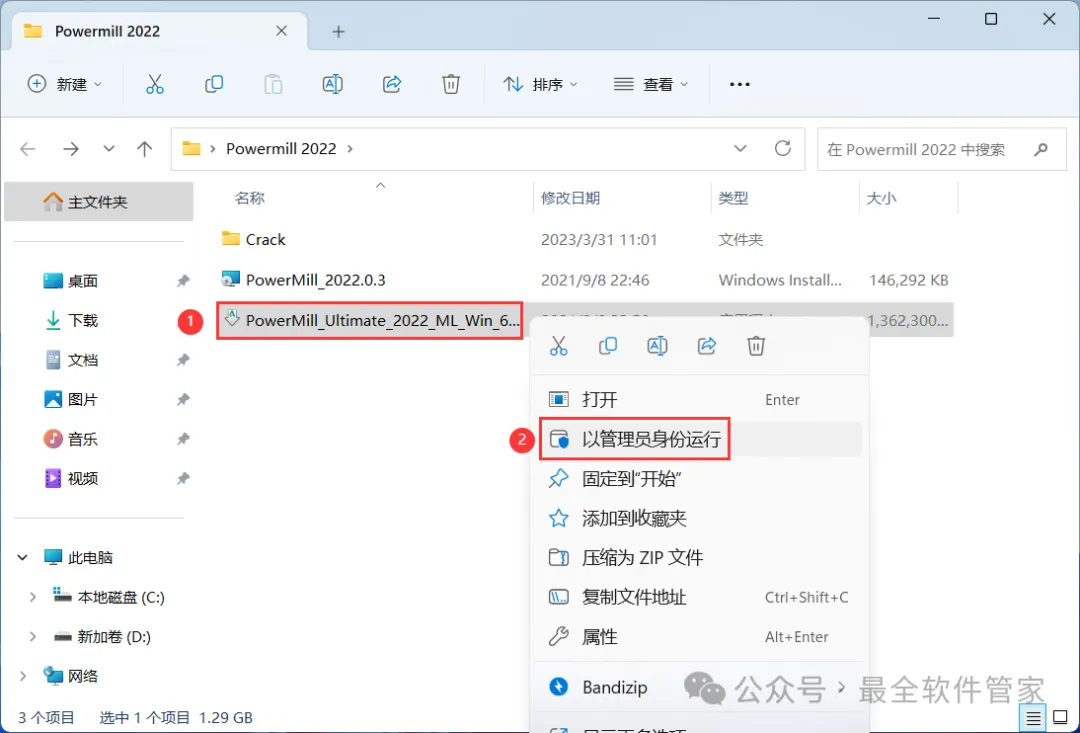Click the Copy icon in the context menu
Viewport: 1080px width, 733px height.
point(608,346)
